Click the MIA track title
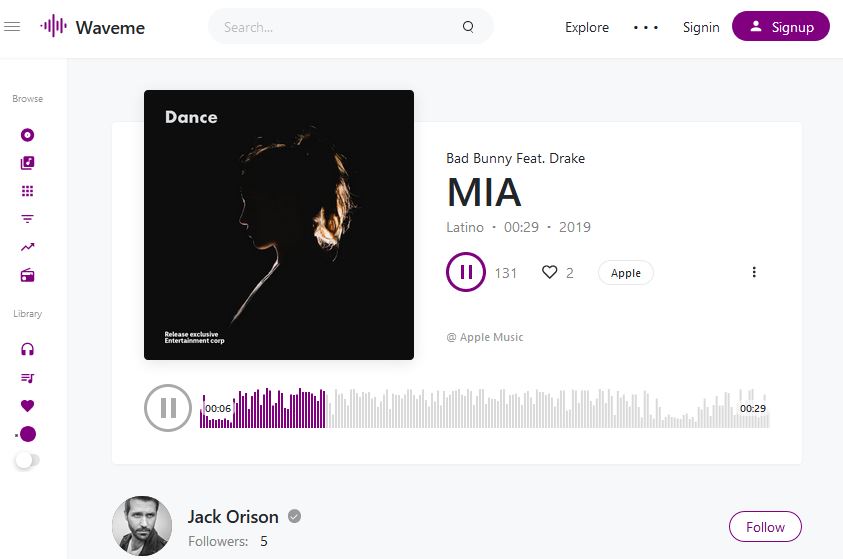The height and width of the screenshot is (559, 843). coord(484,192)
